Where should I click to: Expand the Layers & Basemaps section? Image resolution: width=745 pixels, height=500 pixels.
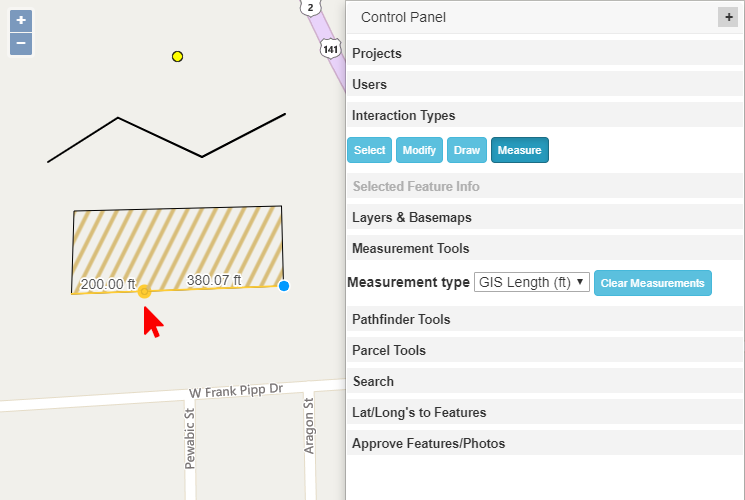412,217
